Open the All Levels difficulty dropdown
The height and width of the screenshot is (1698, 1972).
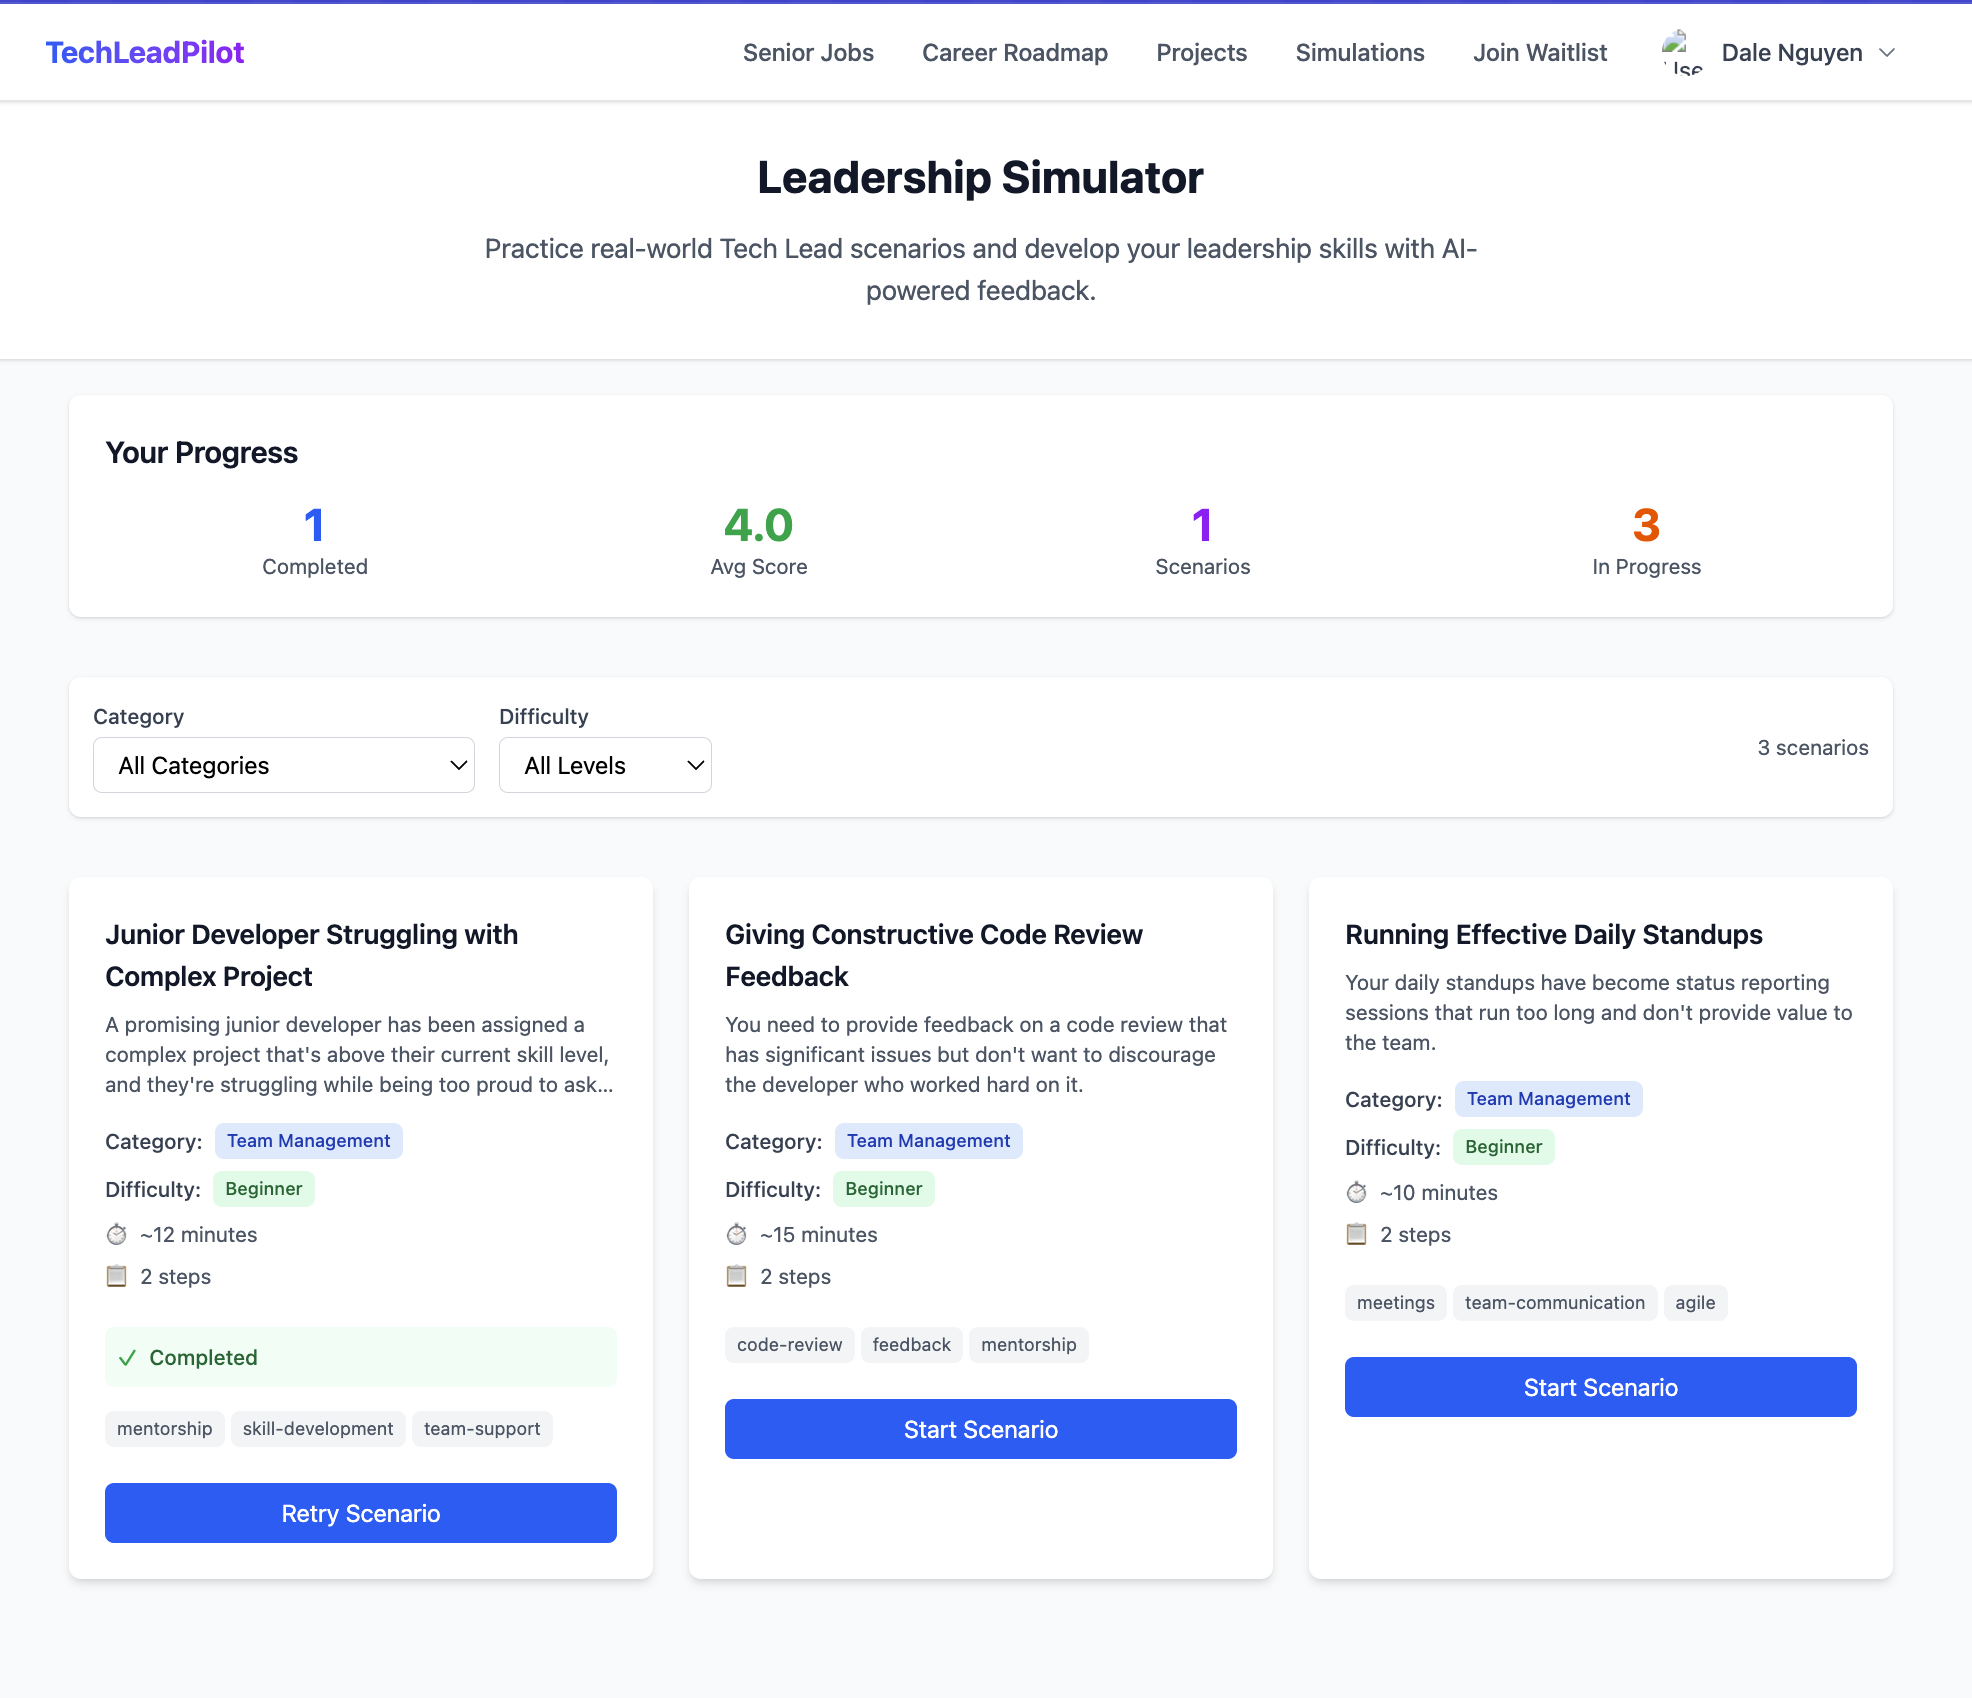(x=604, y=765)
